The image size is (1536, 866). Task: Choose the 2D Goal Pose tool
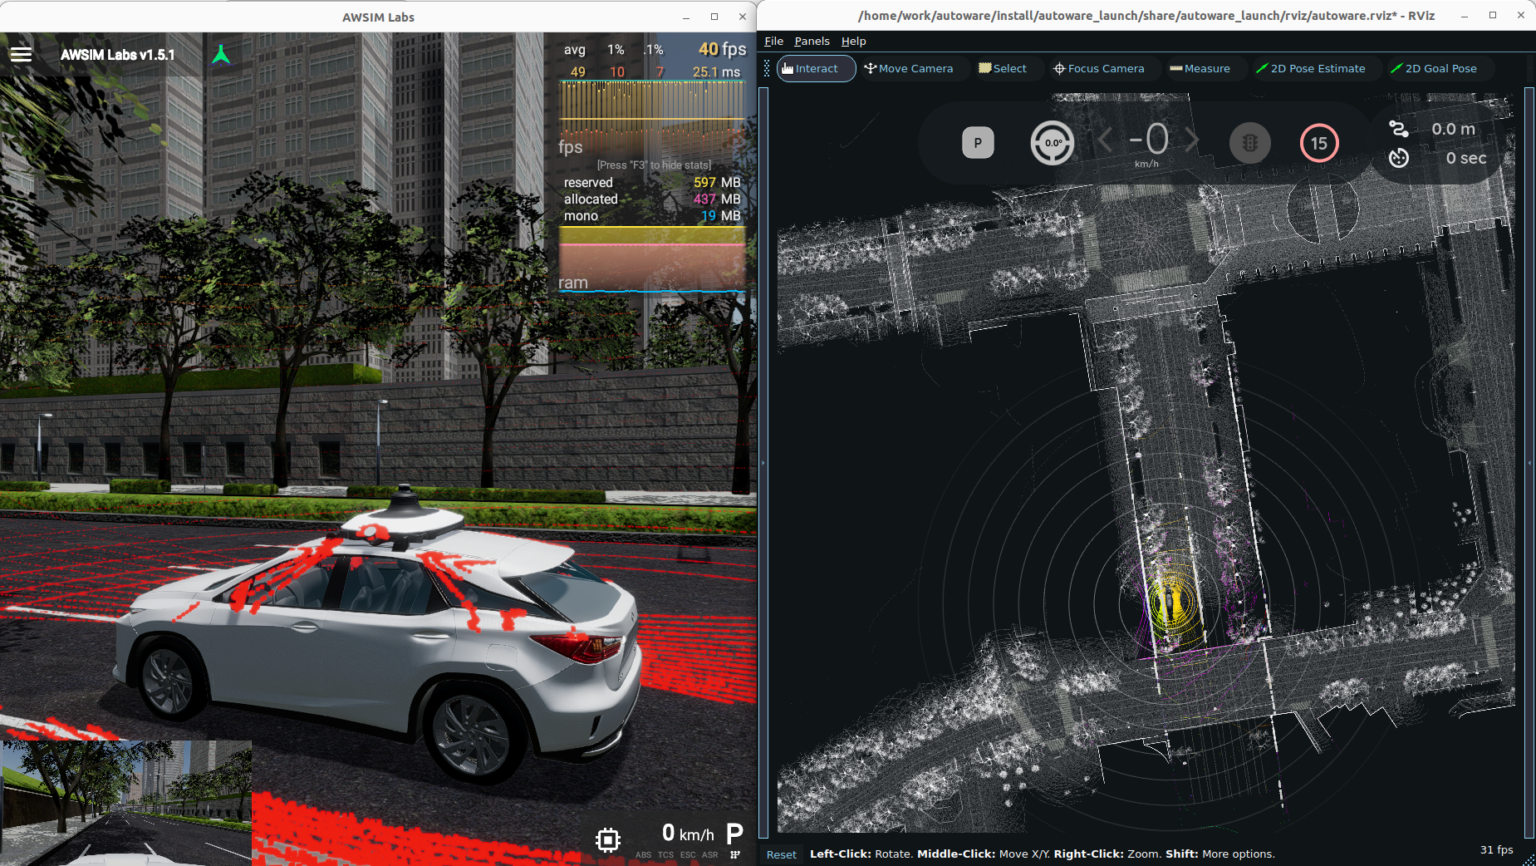(1433, 68)
